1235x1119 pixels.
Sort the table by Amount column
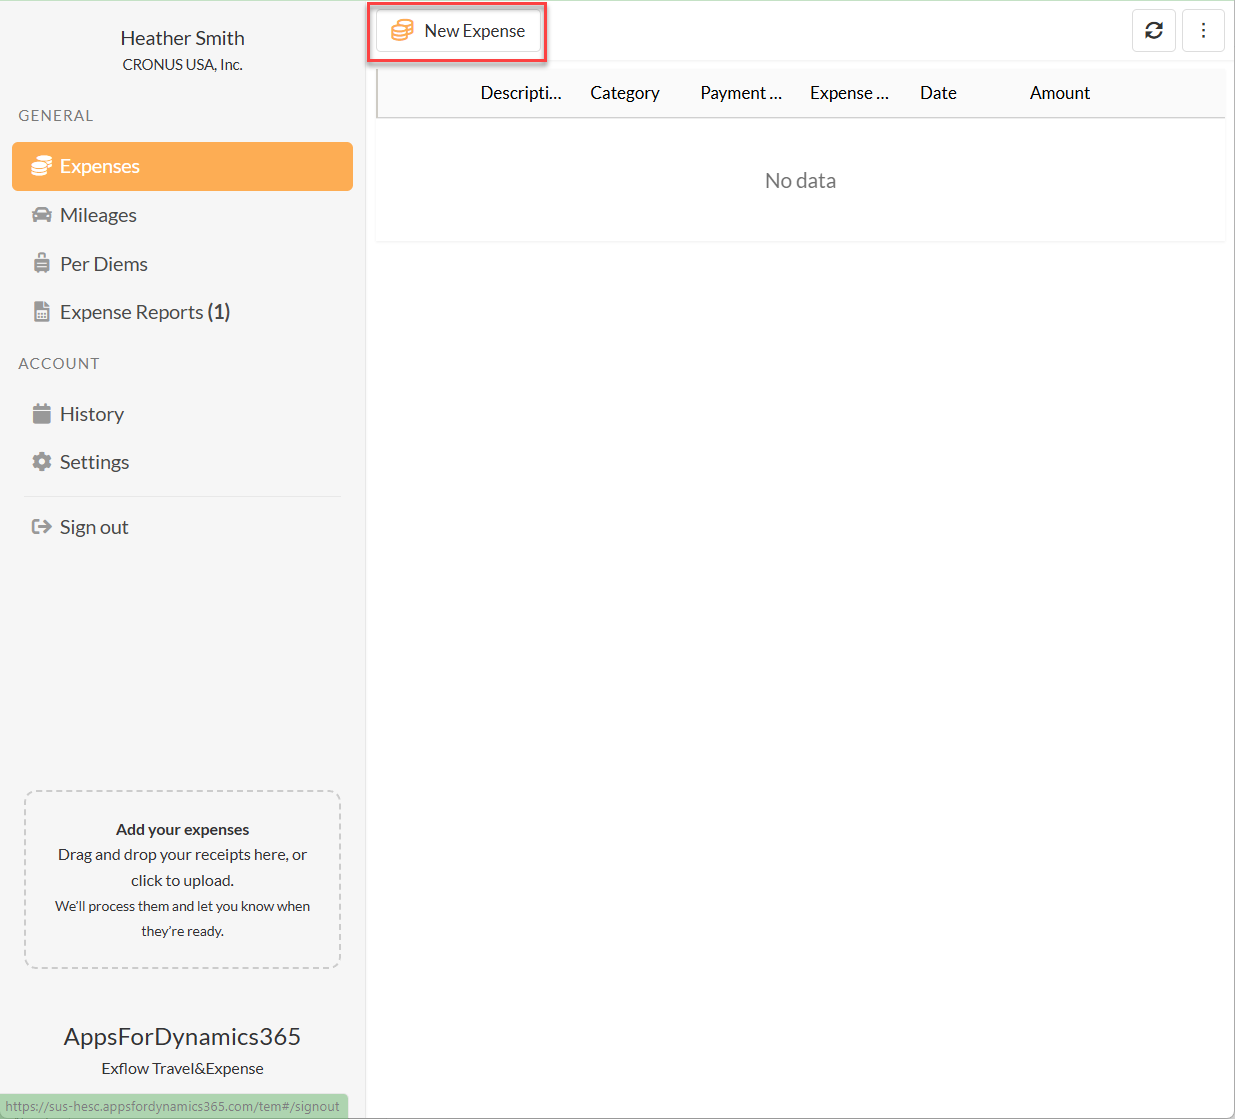coord(1060,93)
